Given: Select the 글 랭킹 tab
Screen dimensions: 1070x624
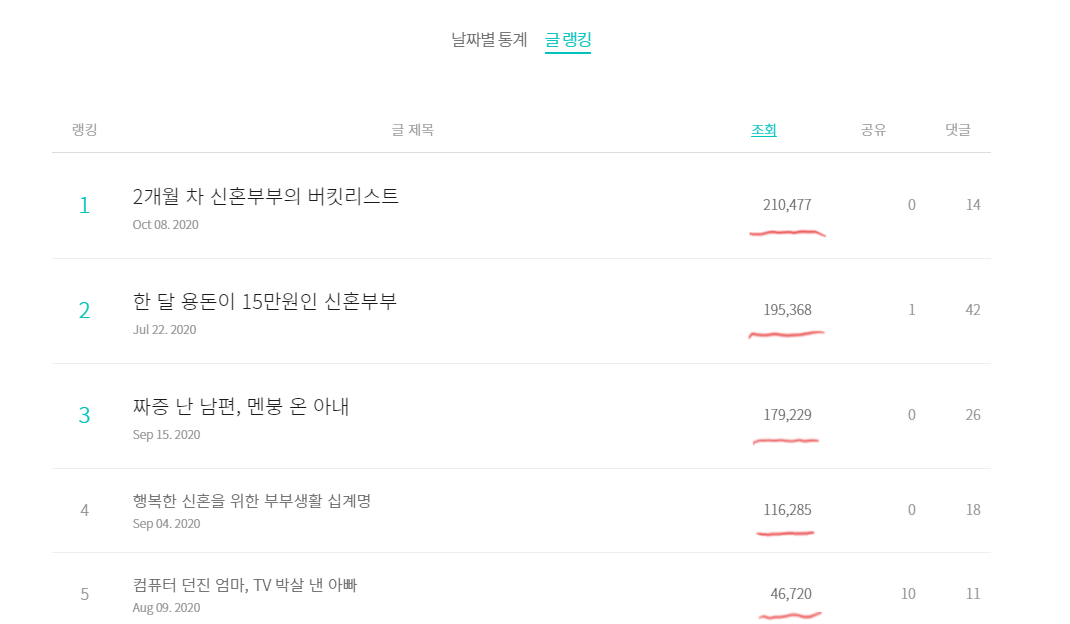Looking at the screenshot, I should coord(568,41).
